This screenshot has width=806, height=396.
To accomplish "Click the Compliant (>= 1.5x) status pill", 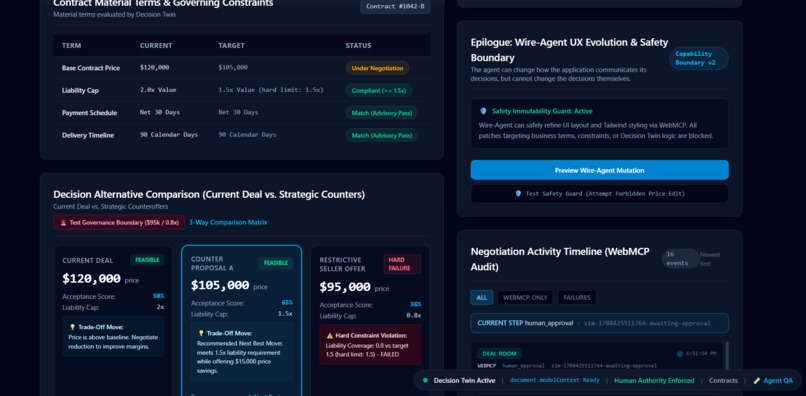I will (379, 91).
